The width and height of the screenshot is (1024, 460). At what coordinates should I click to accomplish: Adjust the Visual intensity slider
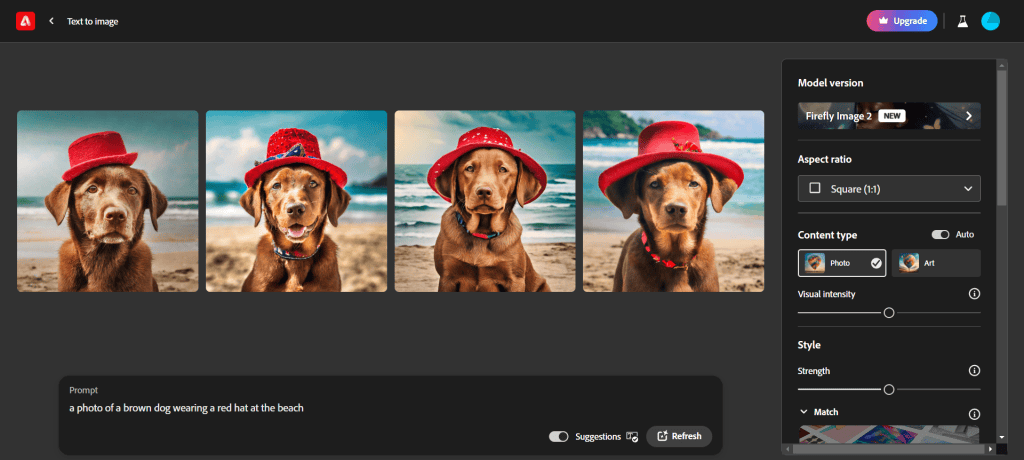(889, 313)
